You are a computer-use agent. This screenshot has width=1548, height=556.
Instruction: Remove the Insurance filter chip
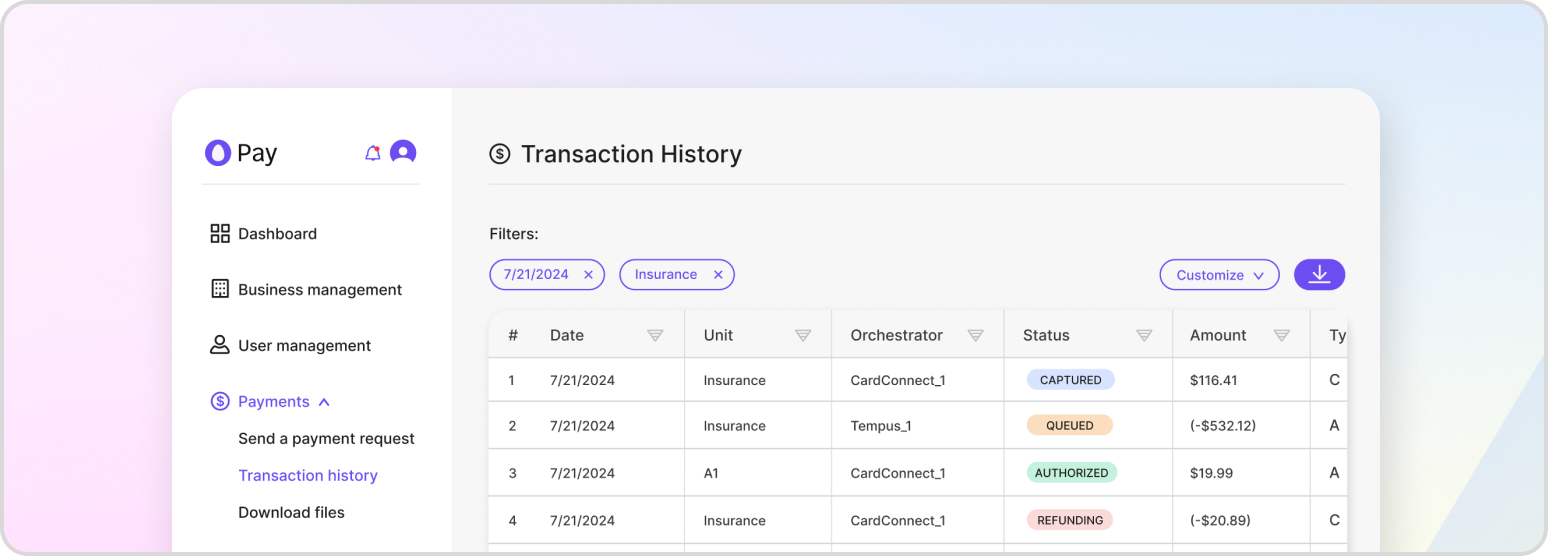[718, 275]
